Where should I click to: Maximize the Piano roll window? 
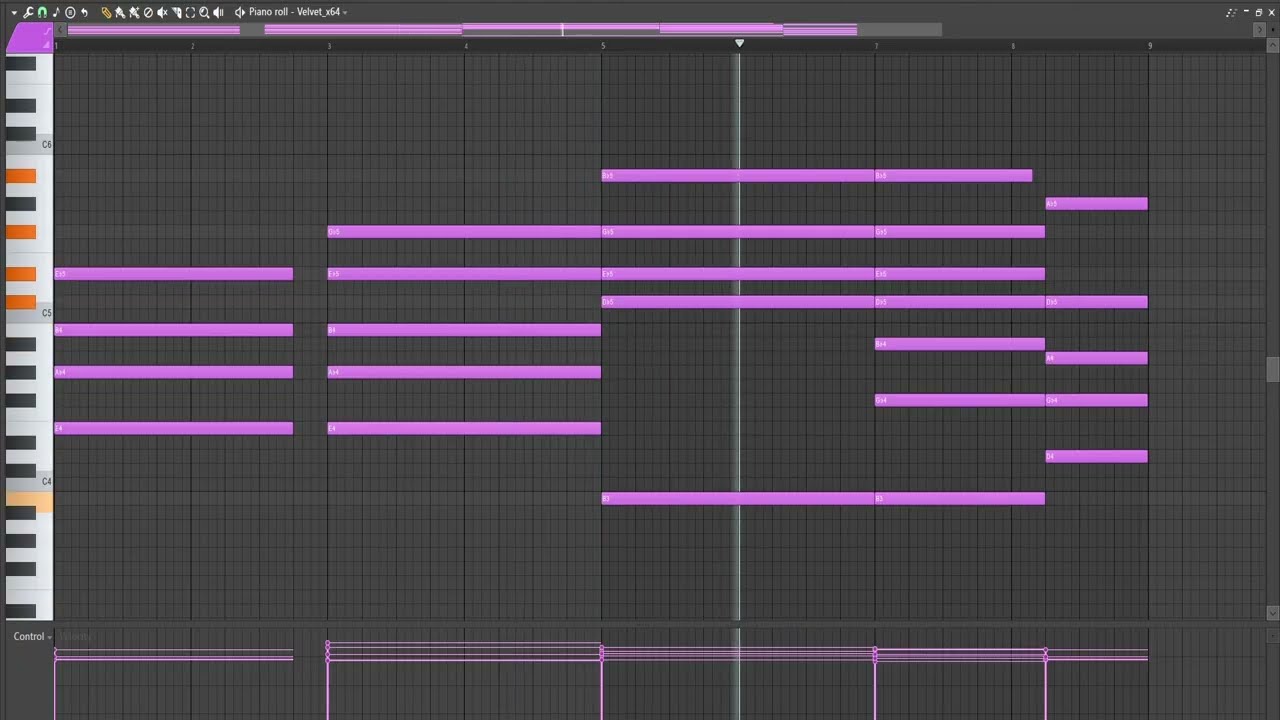click(1259, 13)
